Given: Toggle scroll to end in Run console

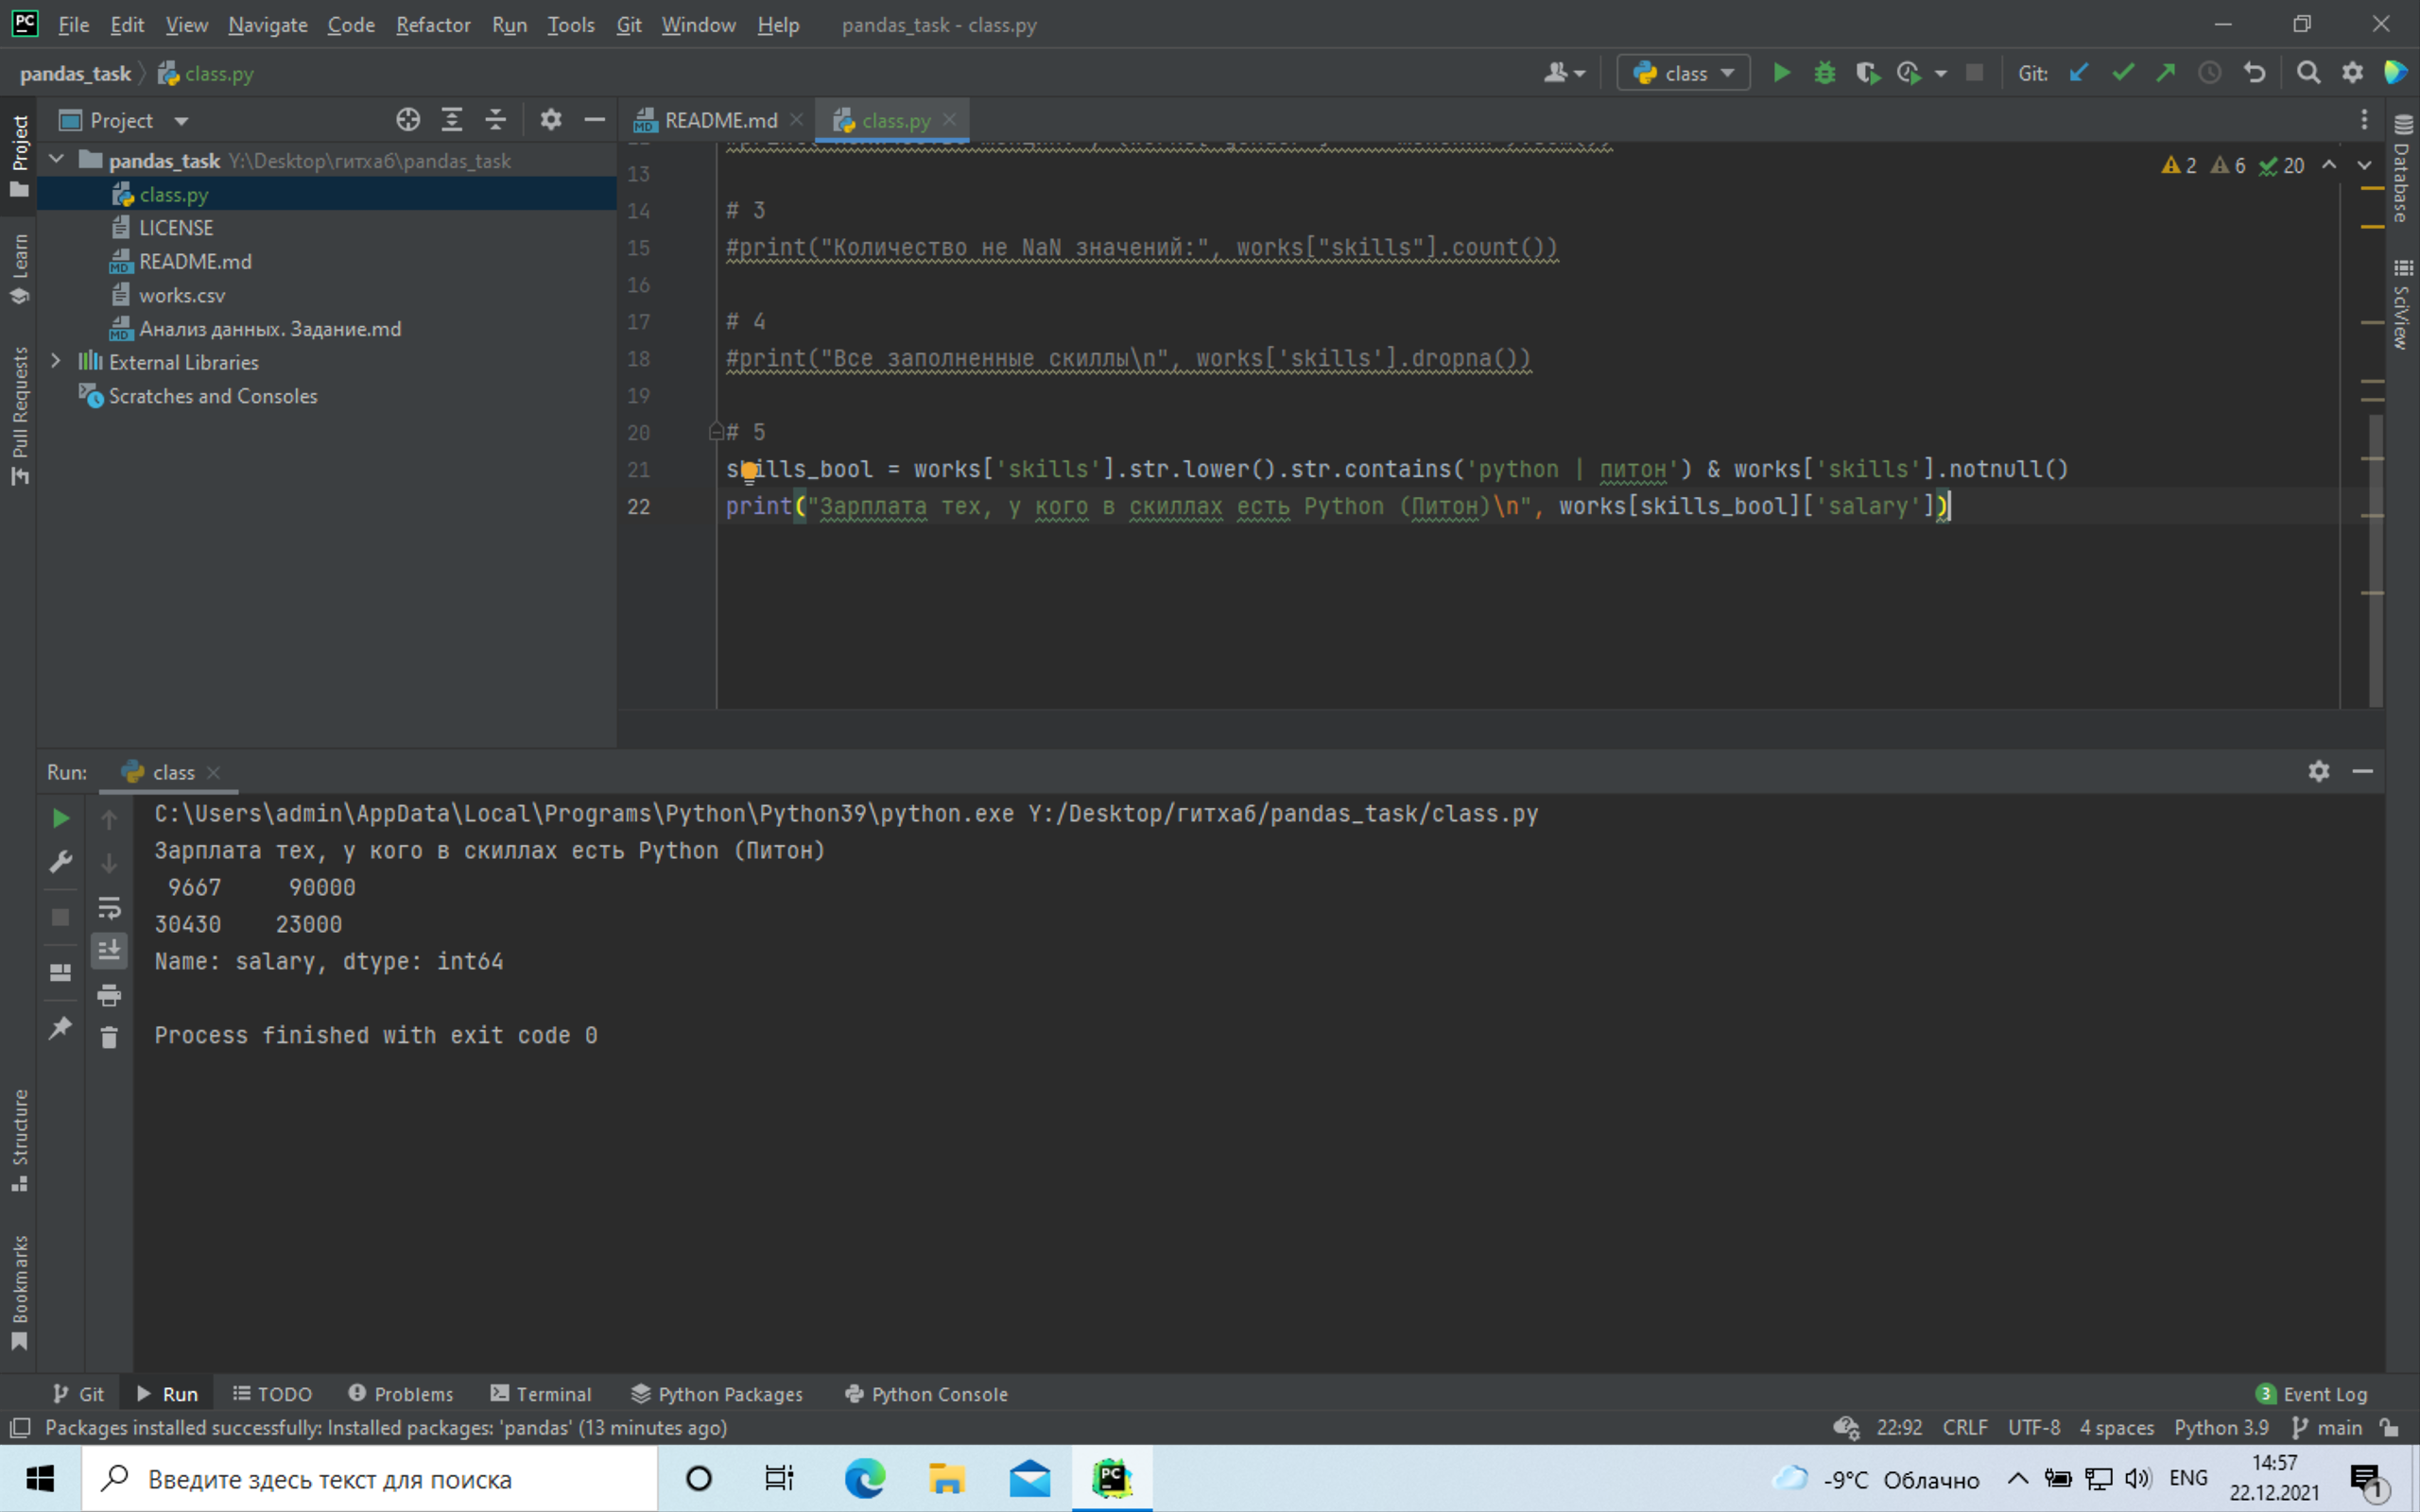Looking at the screenshot, I should point(109,950).
